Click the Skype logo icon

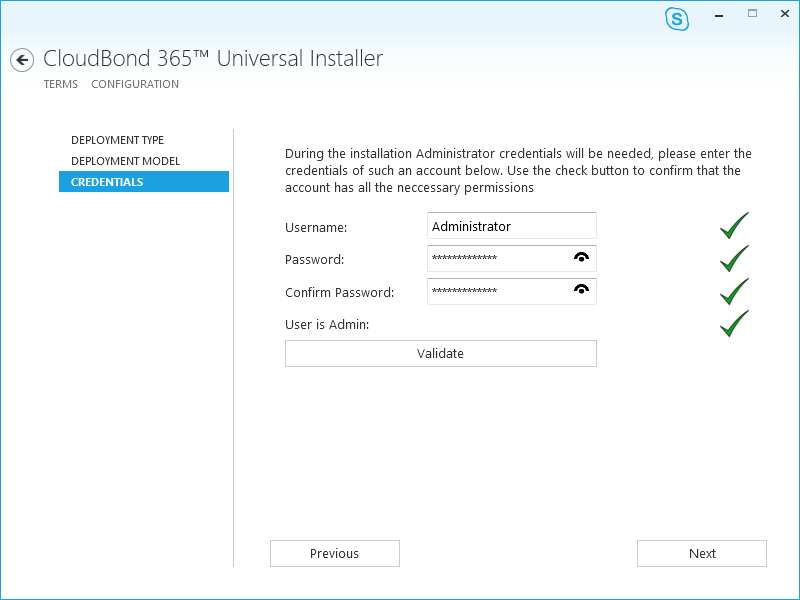[x=677, y=19]
